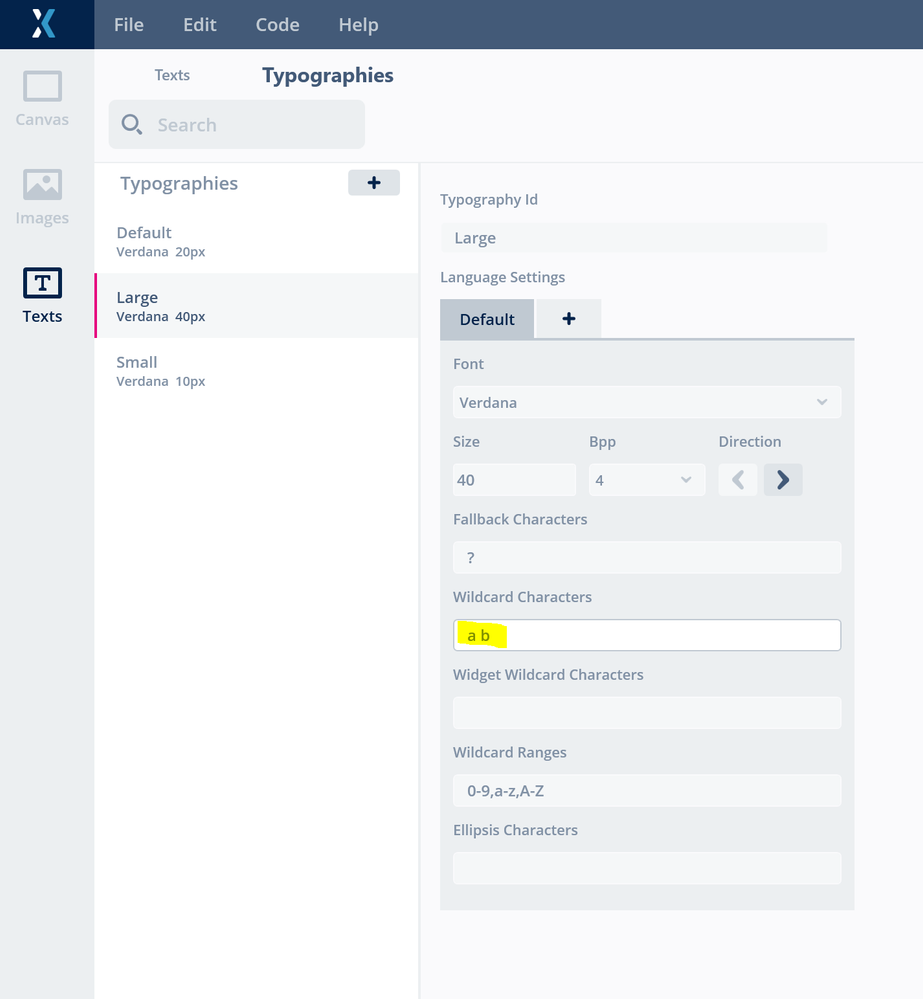Click the Typographies list heading
The width and height of the screenshot is (923, 999).
pyautogui.click(x=179, y=183)
